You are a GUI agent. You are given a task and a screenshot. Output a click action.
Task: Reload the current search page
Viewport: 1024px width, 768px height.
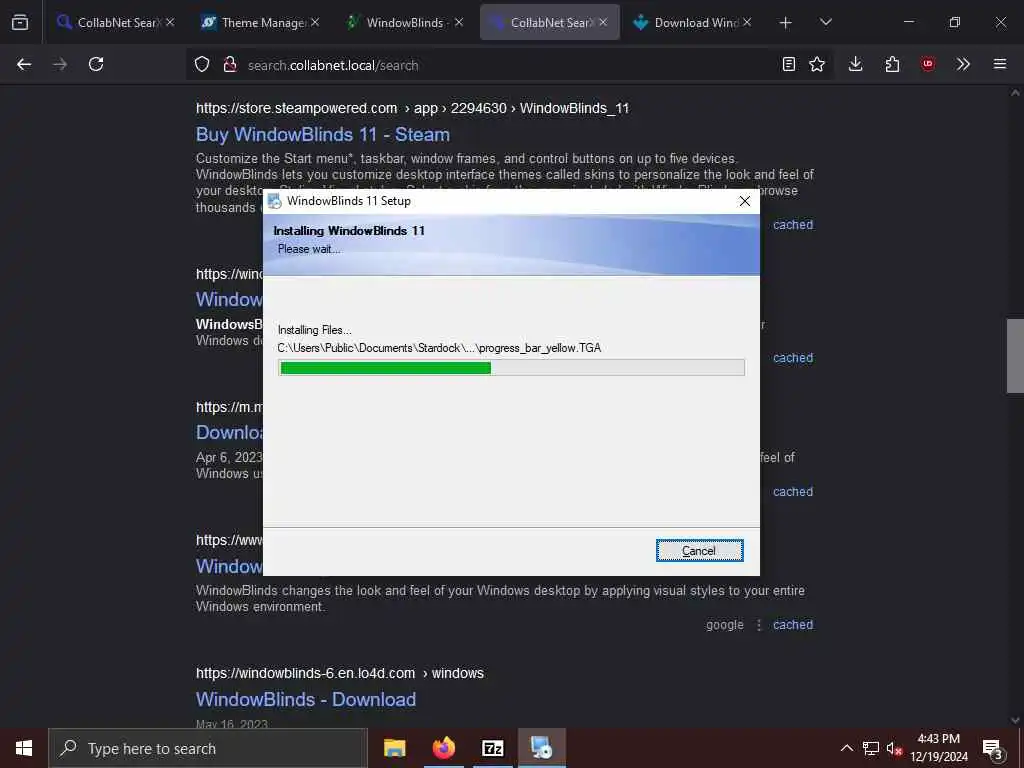pyautogui.click(x=96, y=64)
